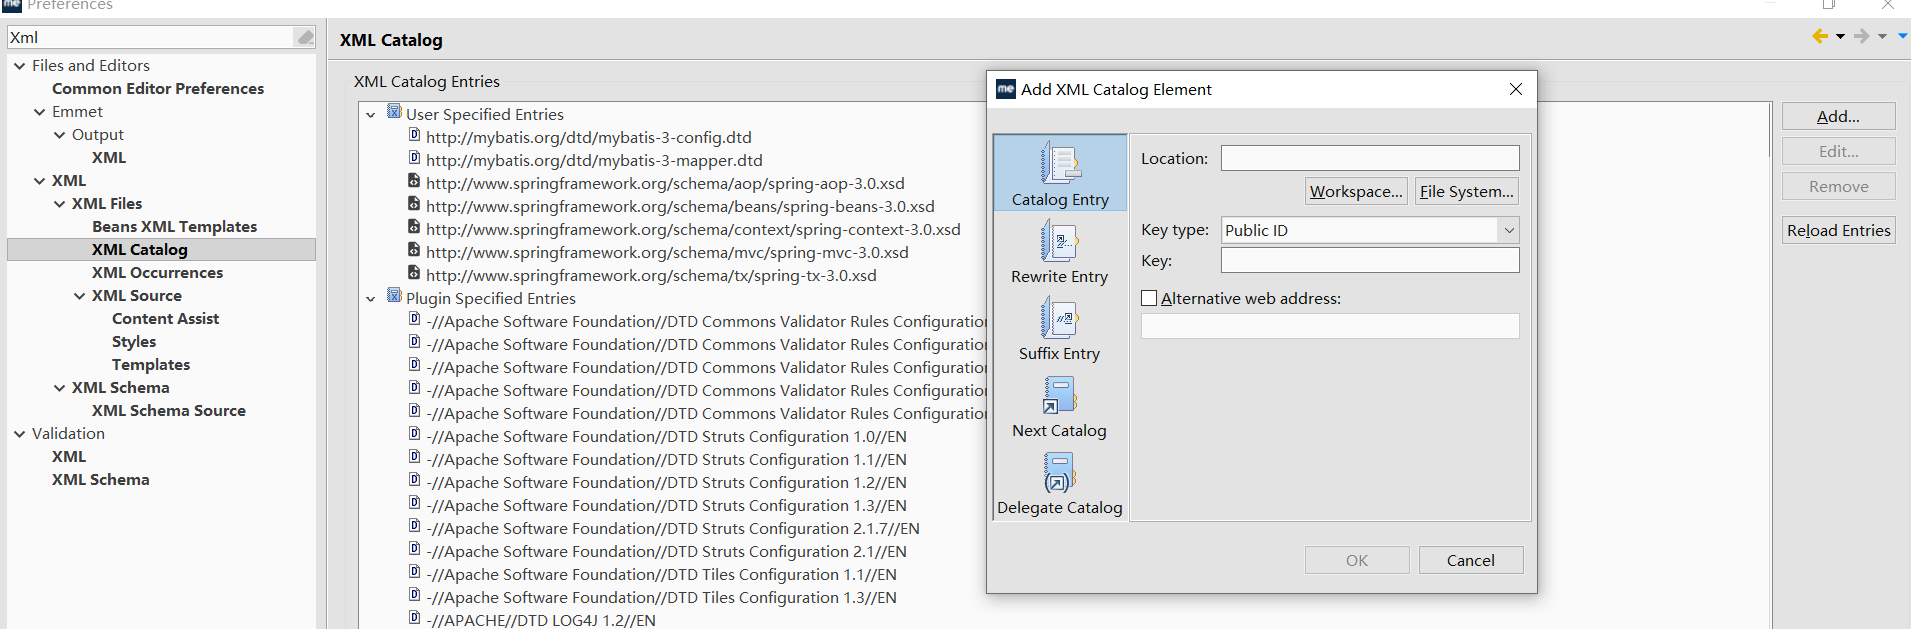Viewport: 1911px width, 629px height.
Task: Enable the Alternative web address checkbox
Action: point(1149,298)
